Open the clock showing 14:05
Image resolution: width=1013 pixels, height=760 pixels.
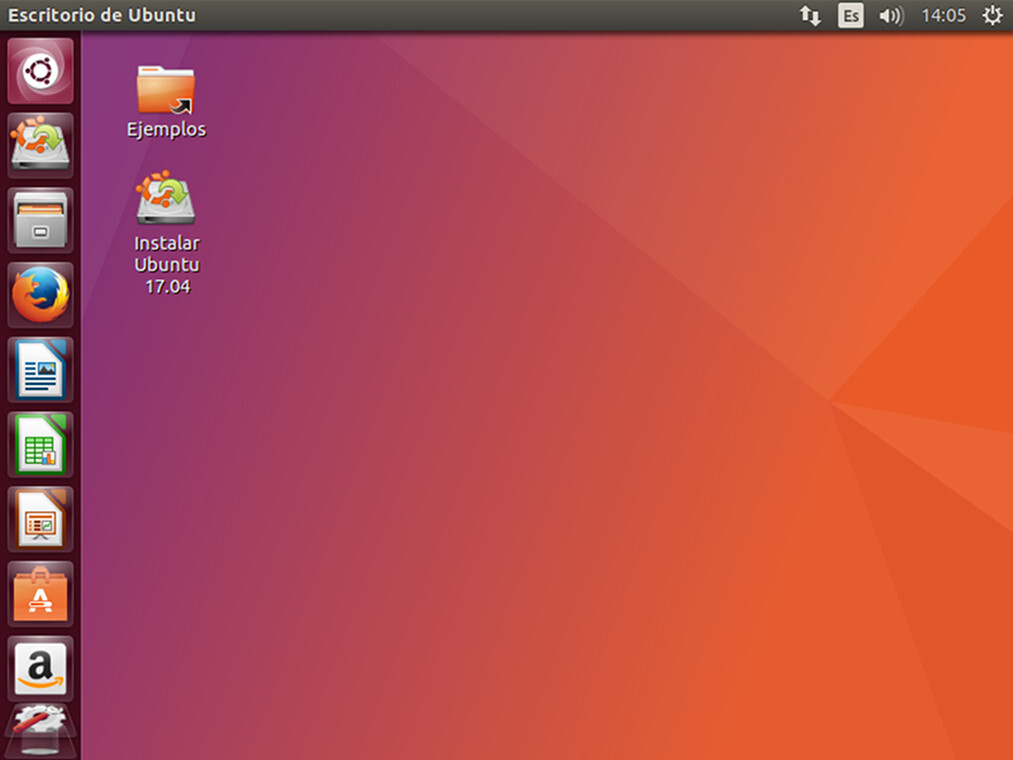(x=943, y=15)
